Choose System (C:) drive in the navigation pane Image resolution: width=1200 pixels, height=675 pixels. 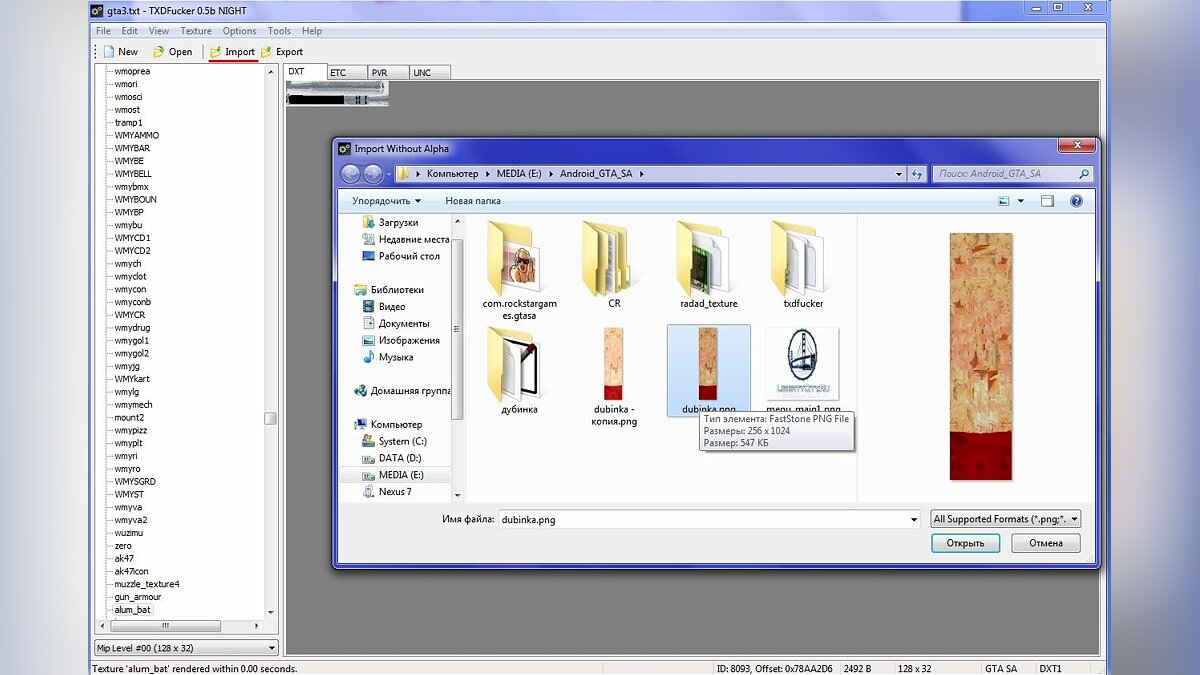402,441
